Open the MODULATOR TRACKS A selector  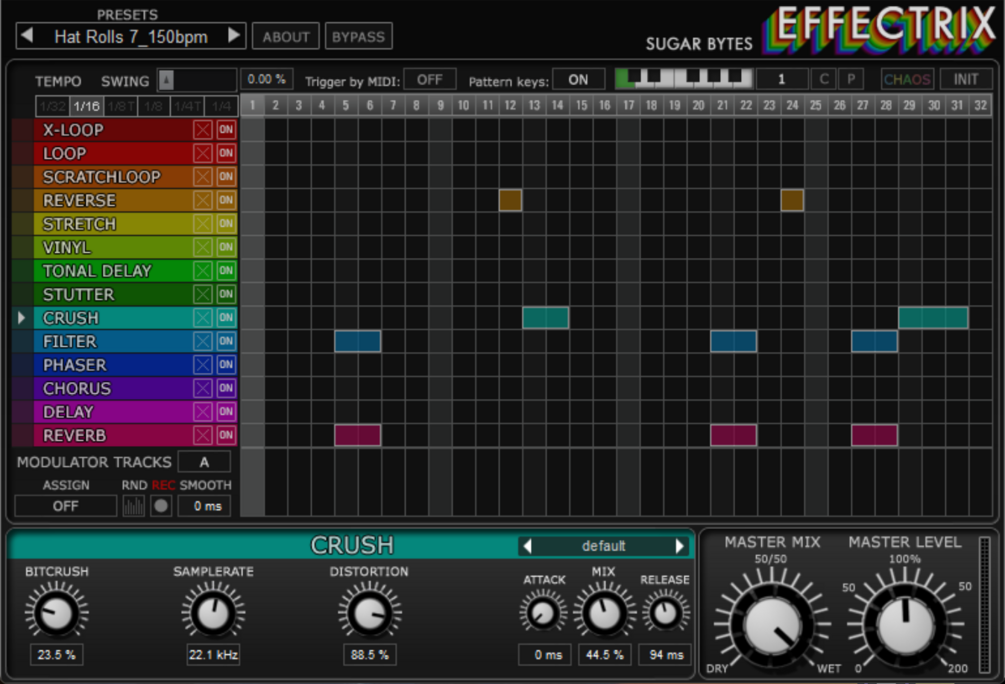coord(204,462)
